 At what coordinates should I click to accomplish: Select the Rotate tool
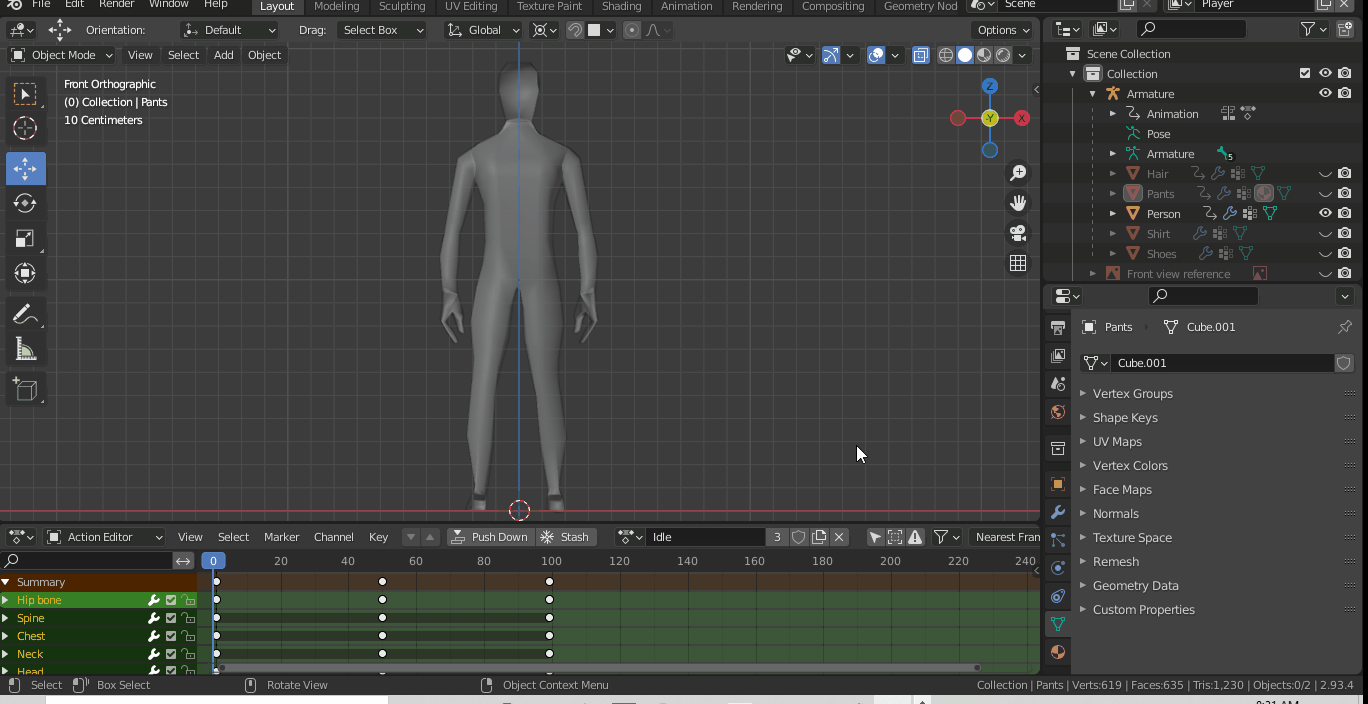[x=26, y=203]
